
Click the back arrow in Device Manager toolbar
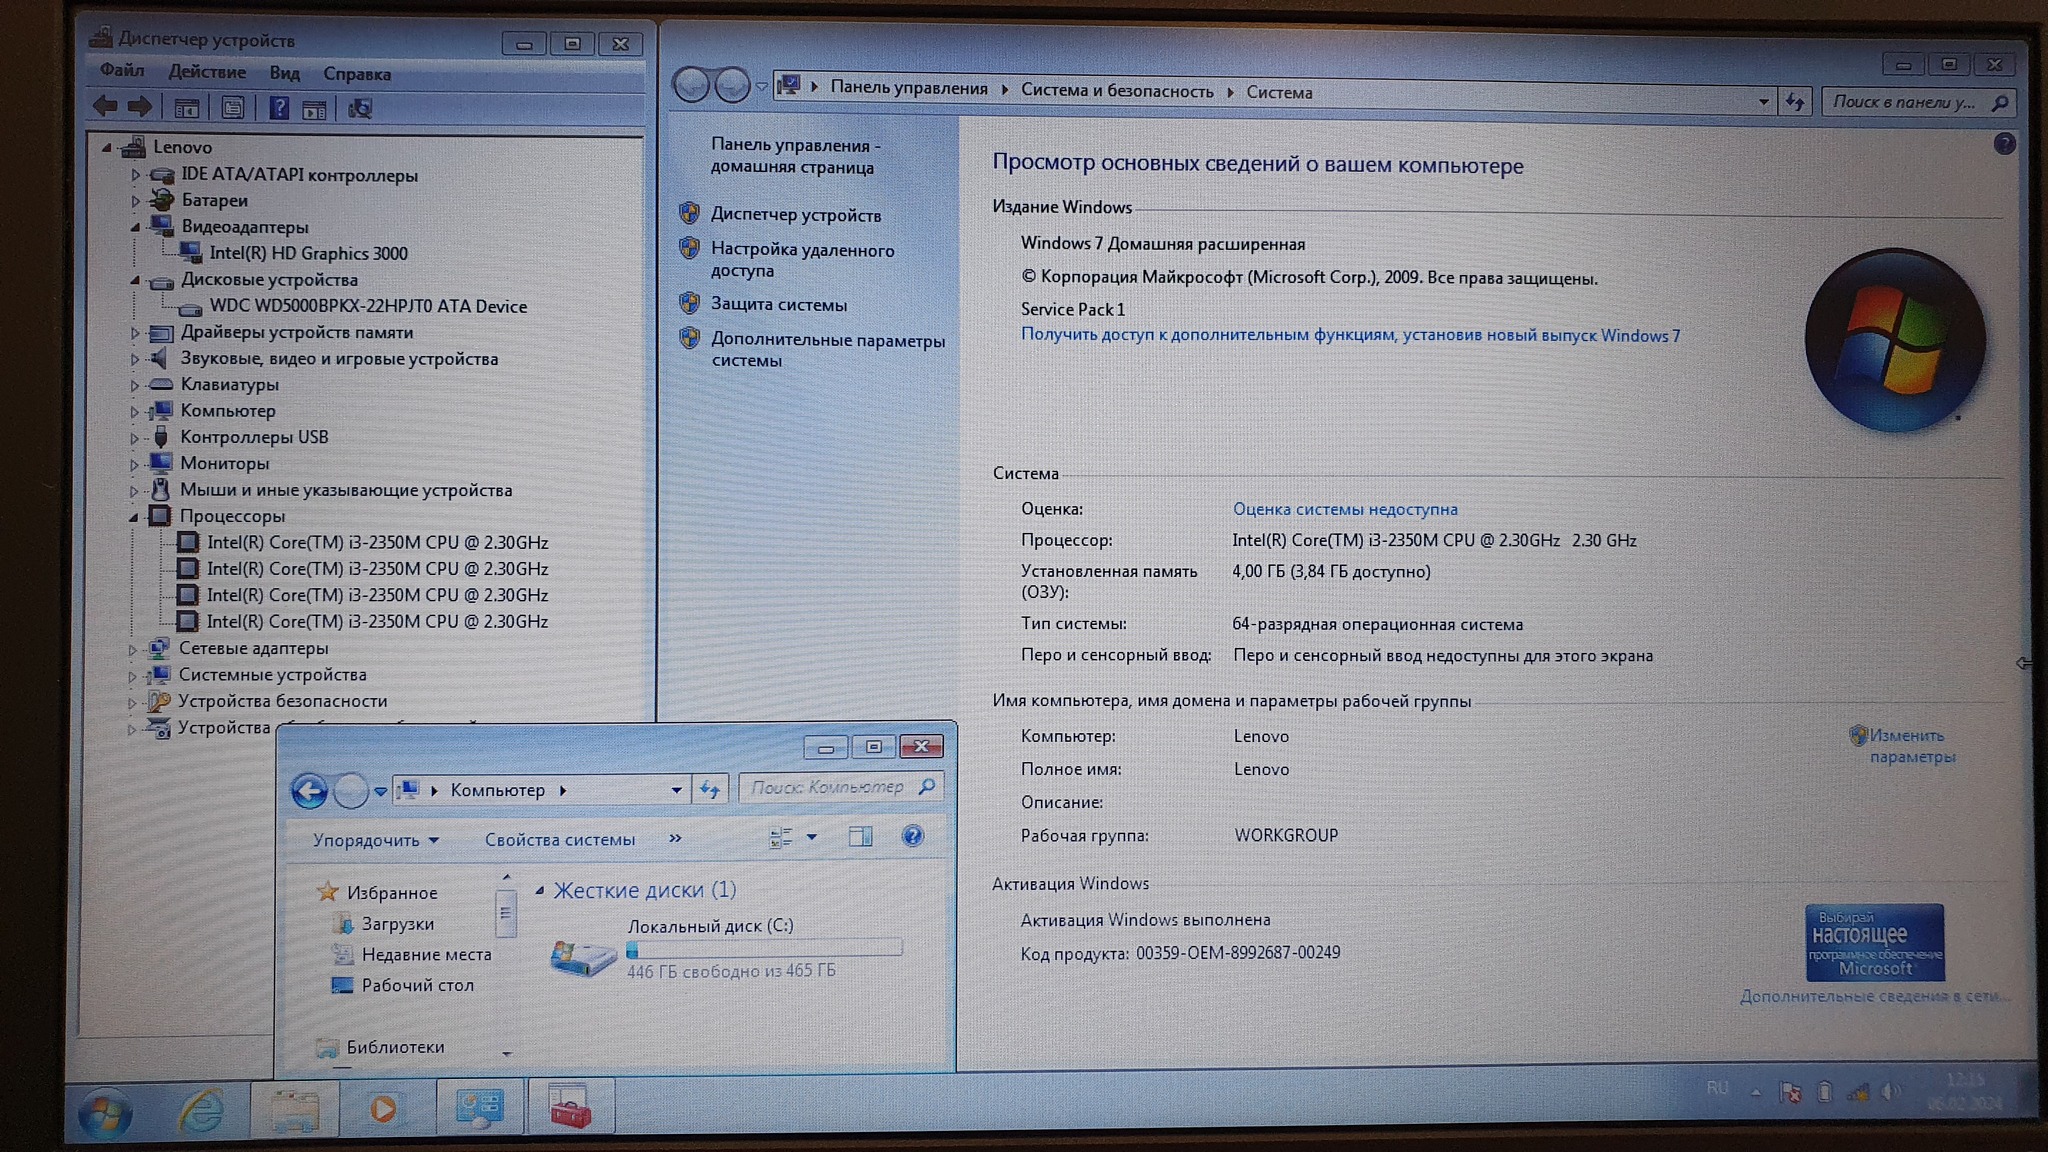[105, 106]
